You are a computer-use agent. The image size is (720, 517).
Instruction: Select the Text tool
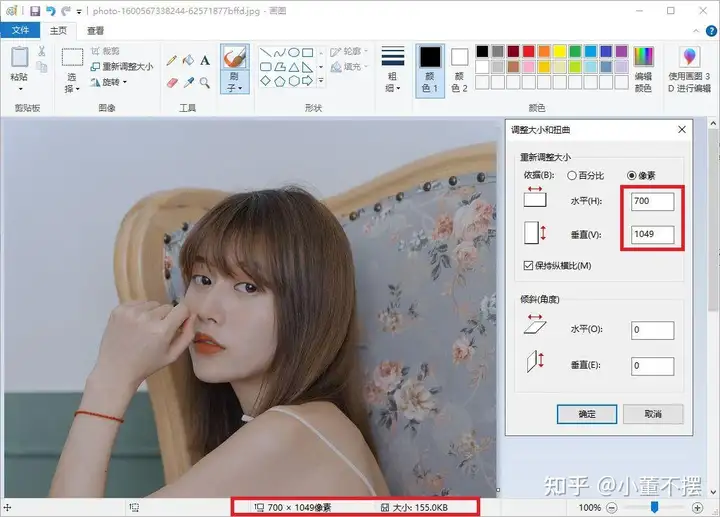[x=205, y=61]
